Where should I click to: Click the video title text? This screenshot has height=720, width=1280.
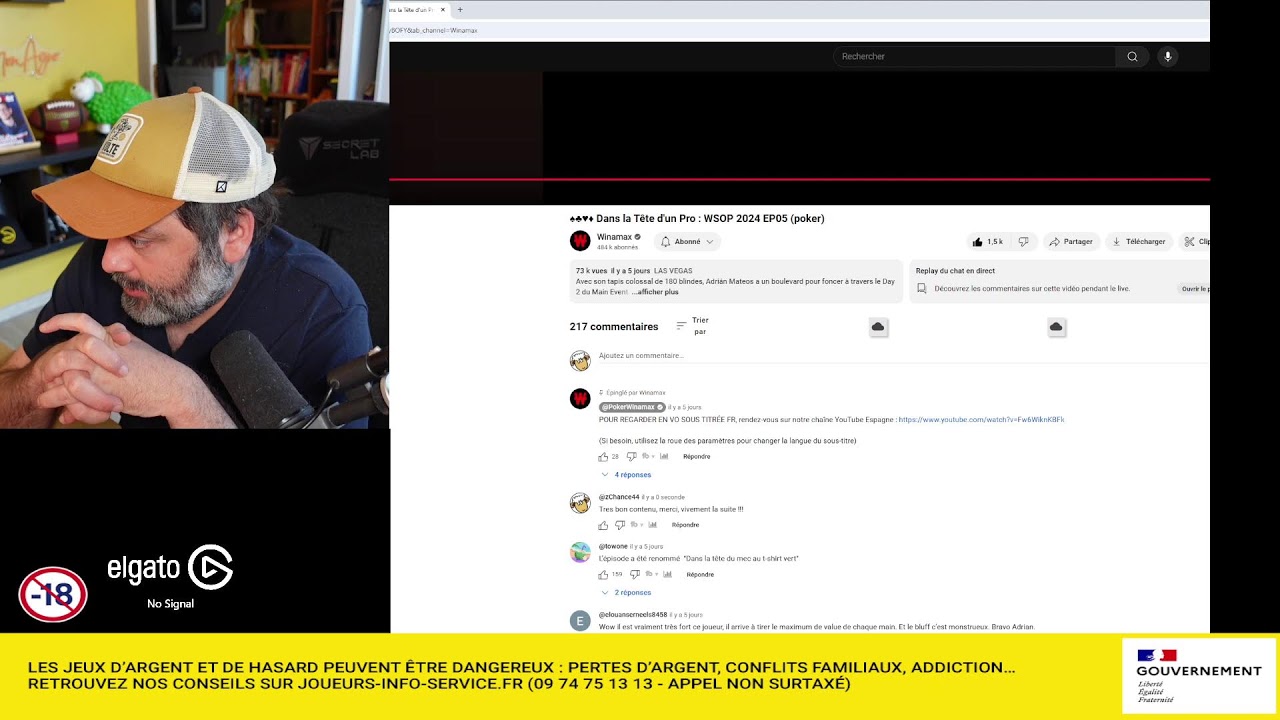(x=697, y=219)
